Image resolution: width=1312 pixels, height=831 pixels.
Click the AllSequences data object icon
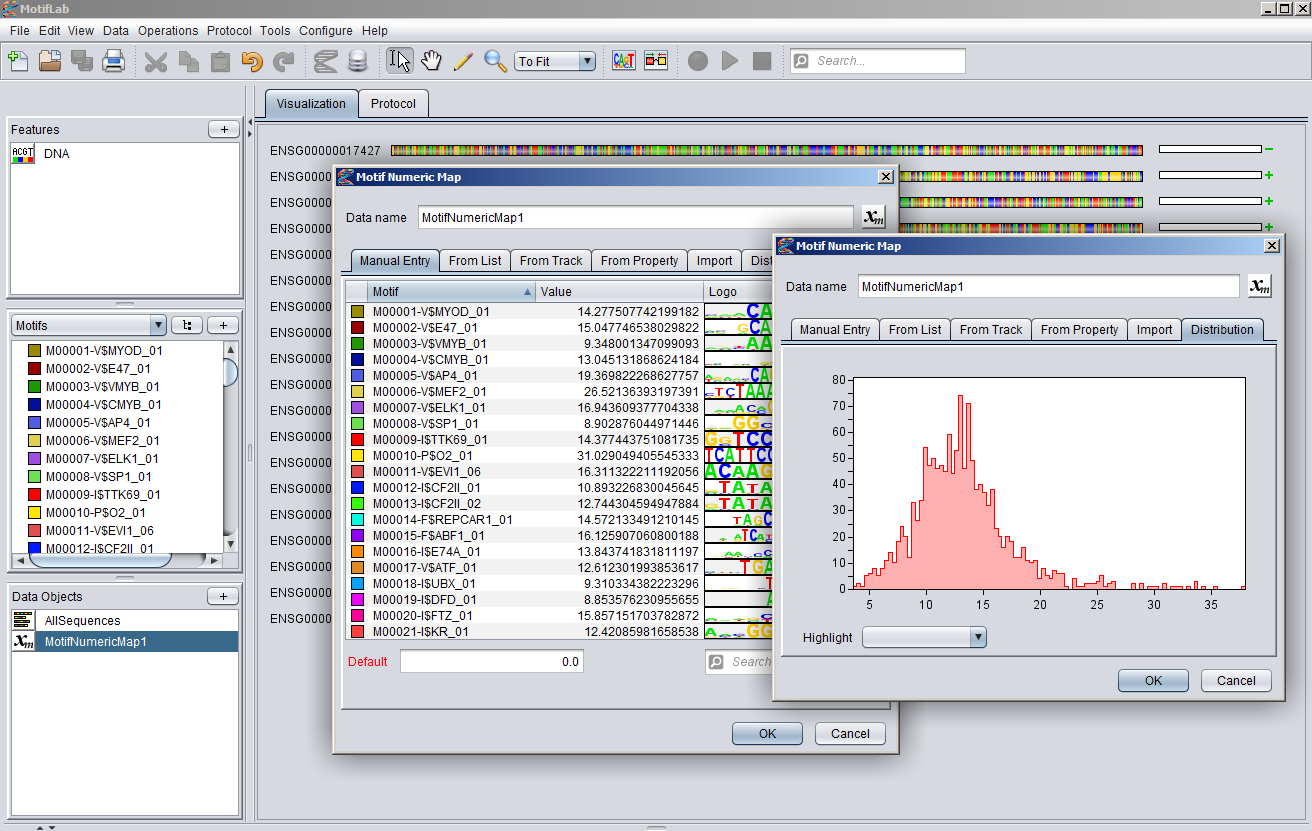[23, 621]
